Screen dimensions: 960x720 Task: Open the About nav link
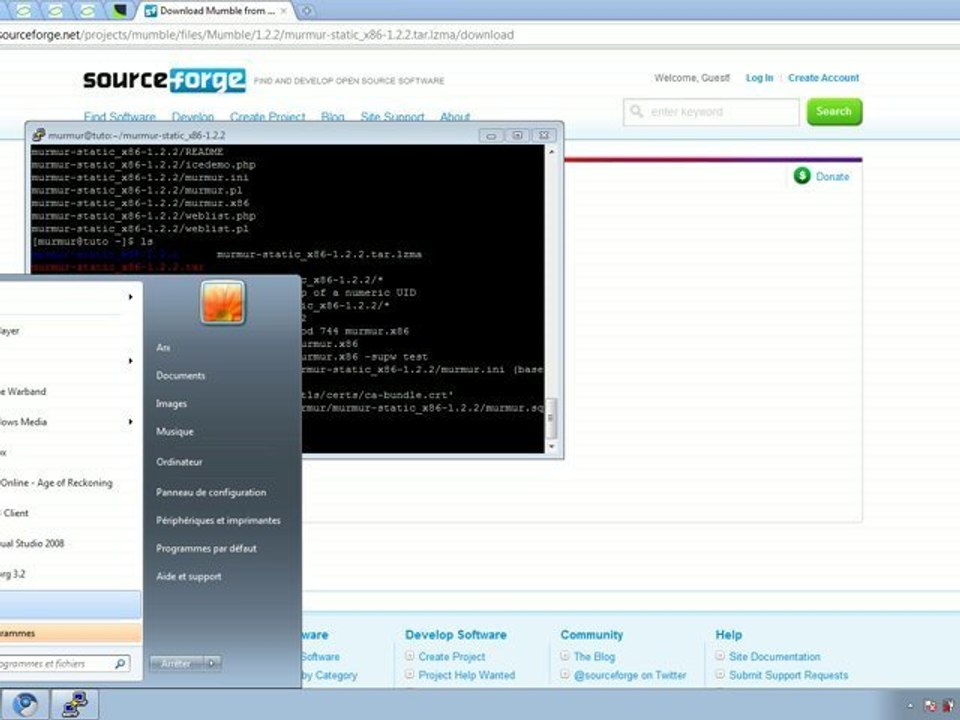coord(455,116)
